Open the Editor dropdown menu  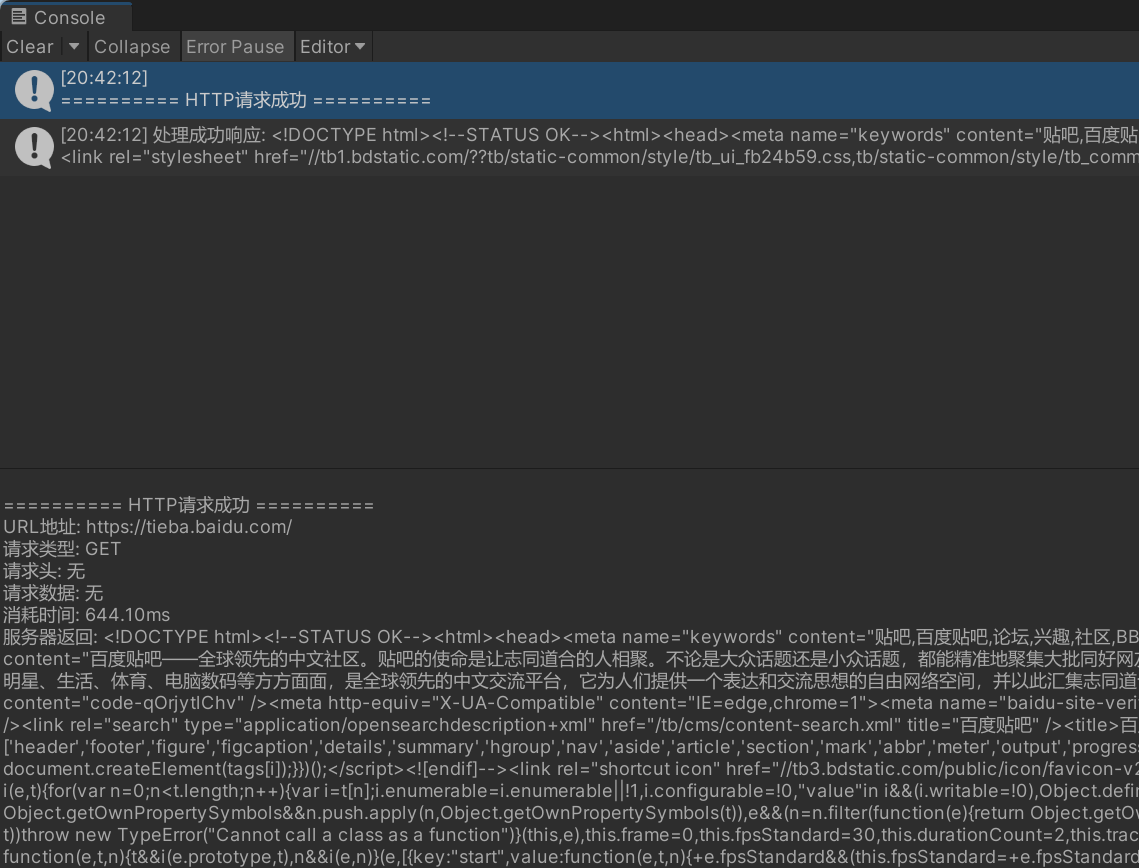click(332, 46)
